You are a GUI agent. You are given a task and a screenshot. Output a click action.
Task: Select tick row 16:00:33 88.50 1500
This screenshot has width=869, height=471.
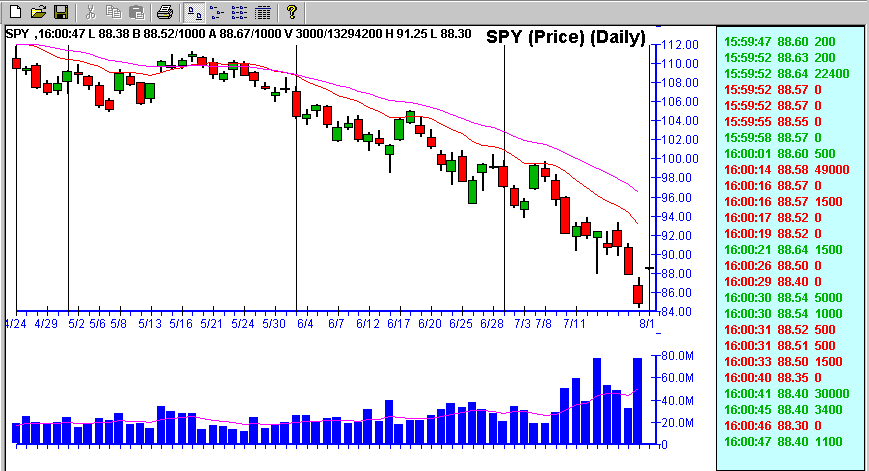[783, 362]
